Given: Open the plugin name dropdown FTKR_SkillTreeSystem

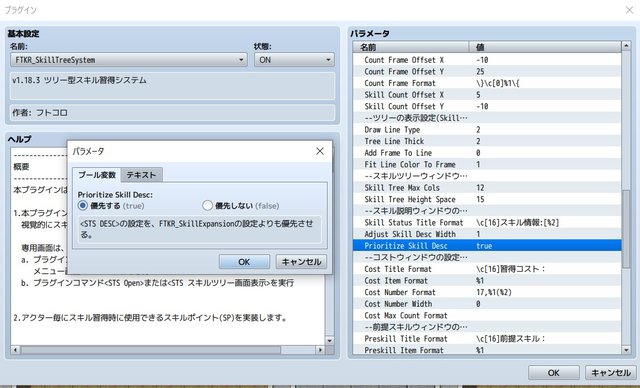Looking at the screenshot, I should pos(129,60).
